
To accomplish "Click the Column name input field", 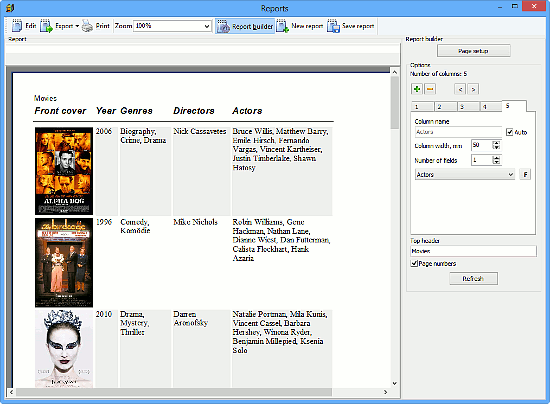I will tap(458, 132).
